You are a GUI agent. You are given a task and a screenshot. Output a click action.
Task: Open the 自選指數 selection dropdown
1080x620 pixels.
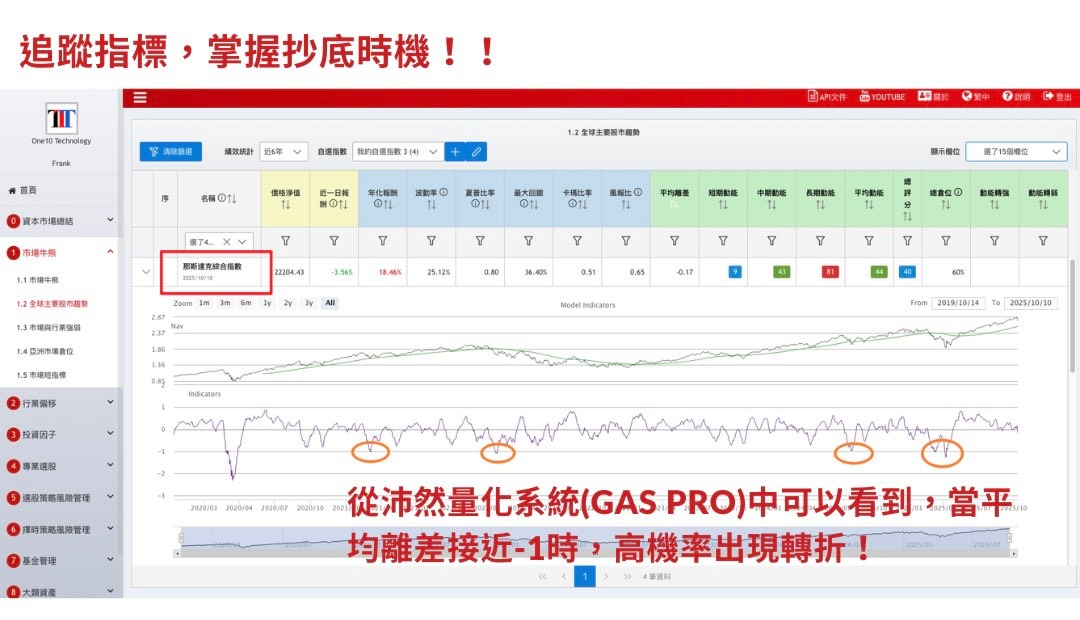pyautogui.click(x=397, y=152)
